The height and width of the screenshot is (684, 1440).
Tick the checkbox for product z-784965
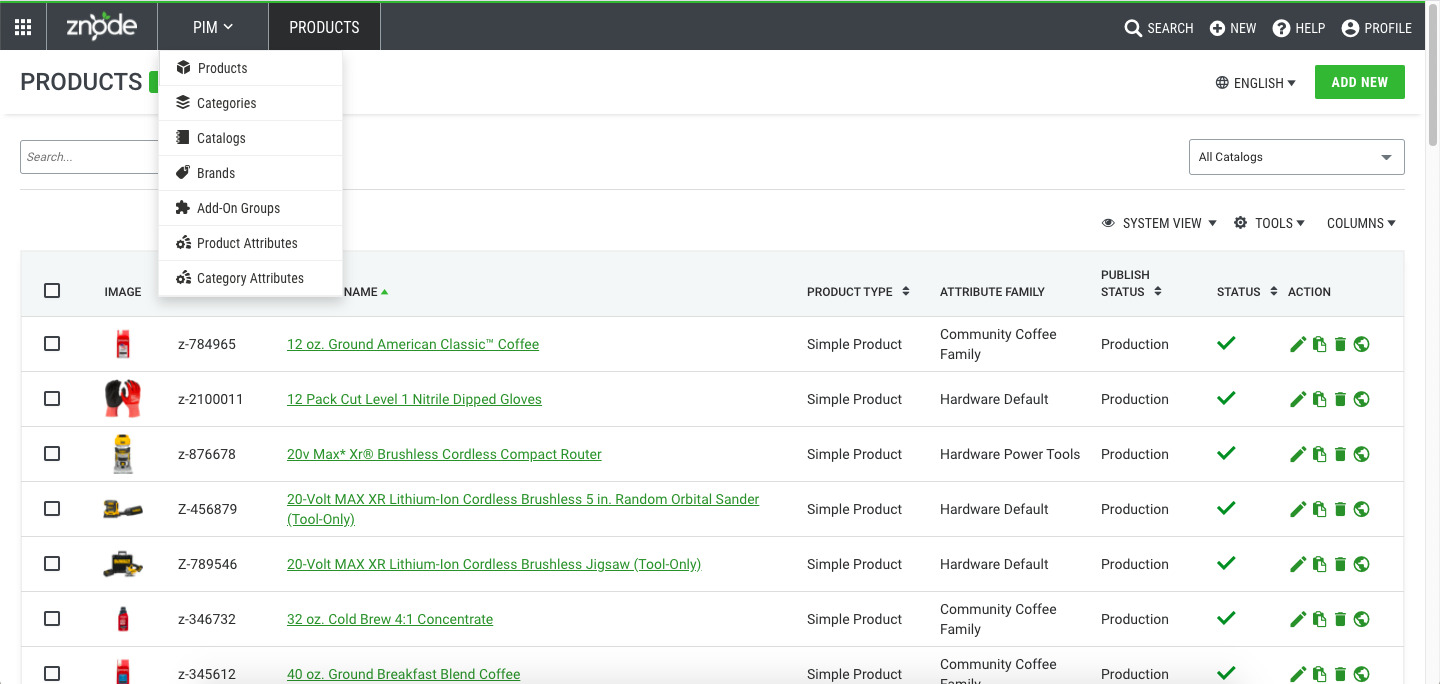[x=52, y=344]
